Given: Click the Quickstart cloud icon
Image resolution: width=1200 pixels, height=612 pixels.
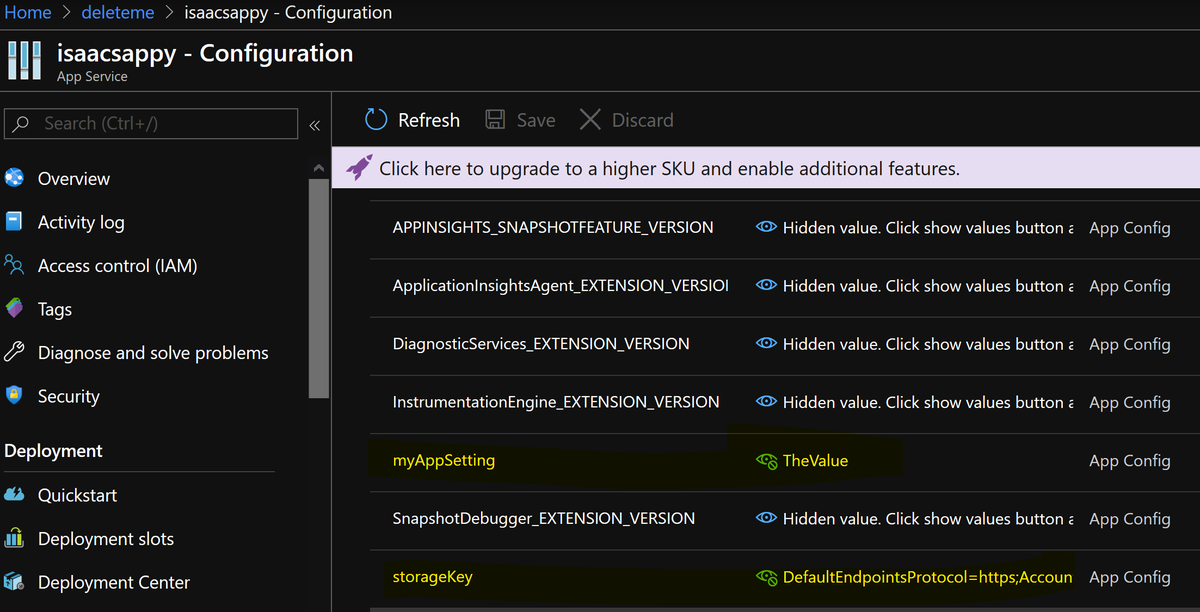Looking at the screenshot, I should [x=14, y=495].
